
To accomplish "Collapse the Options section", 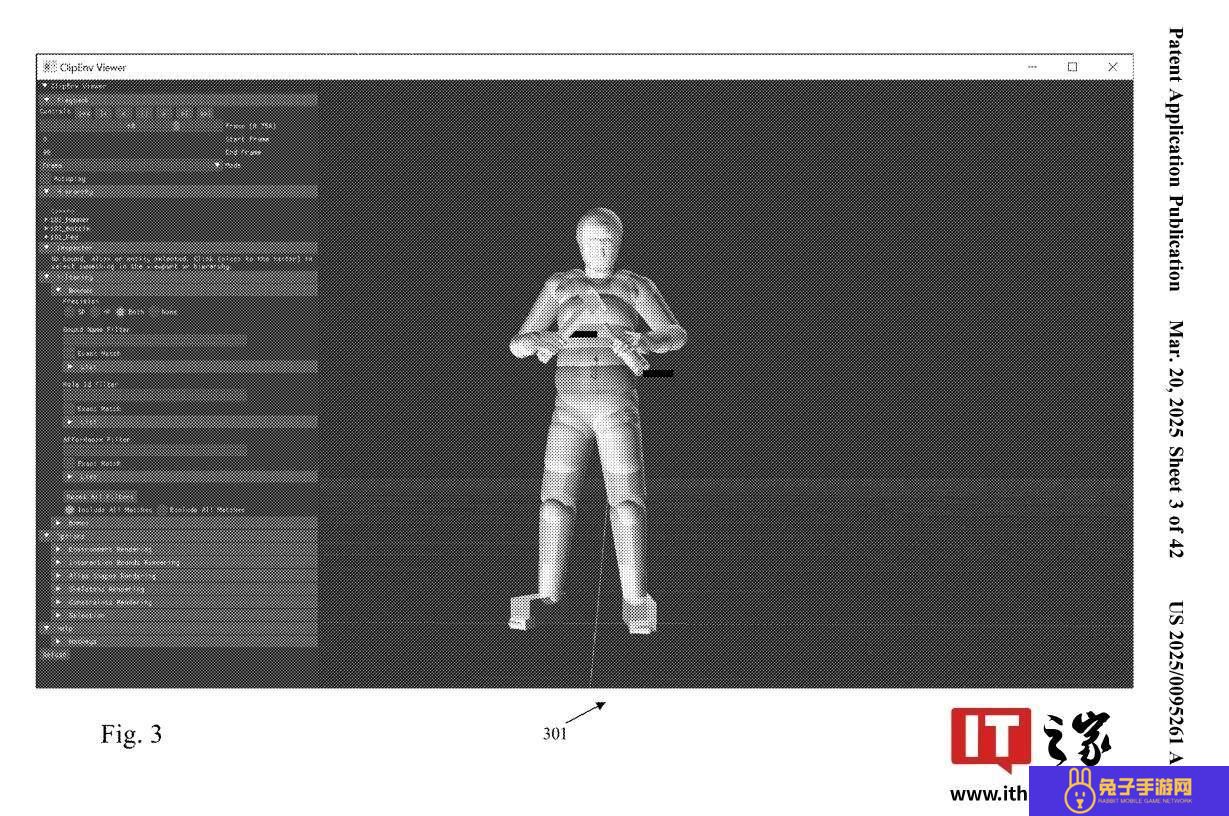I will point(178,536).
